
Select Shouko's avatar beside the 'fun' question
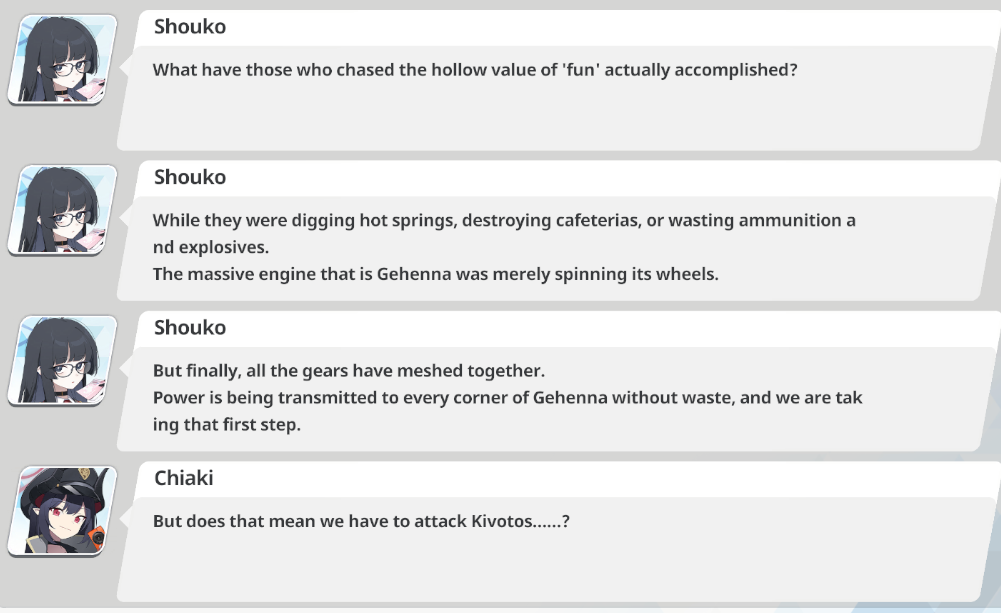click(63, 59)
